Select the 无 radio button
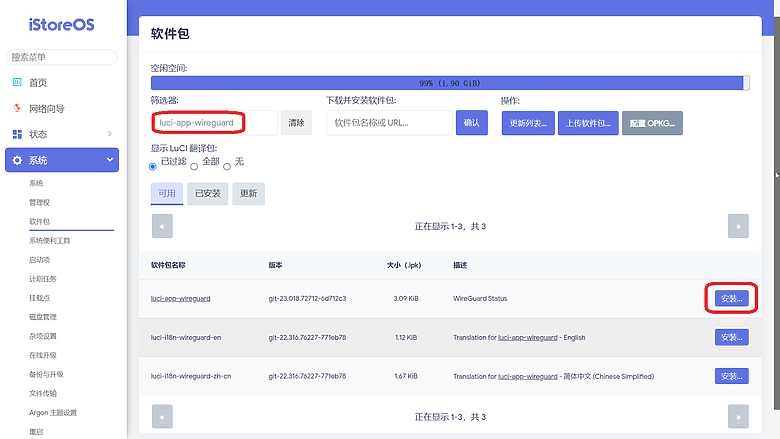This screenshot has height=439, width=780. click(227, 167)
